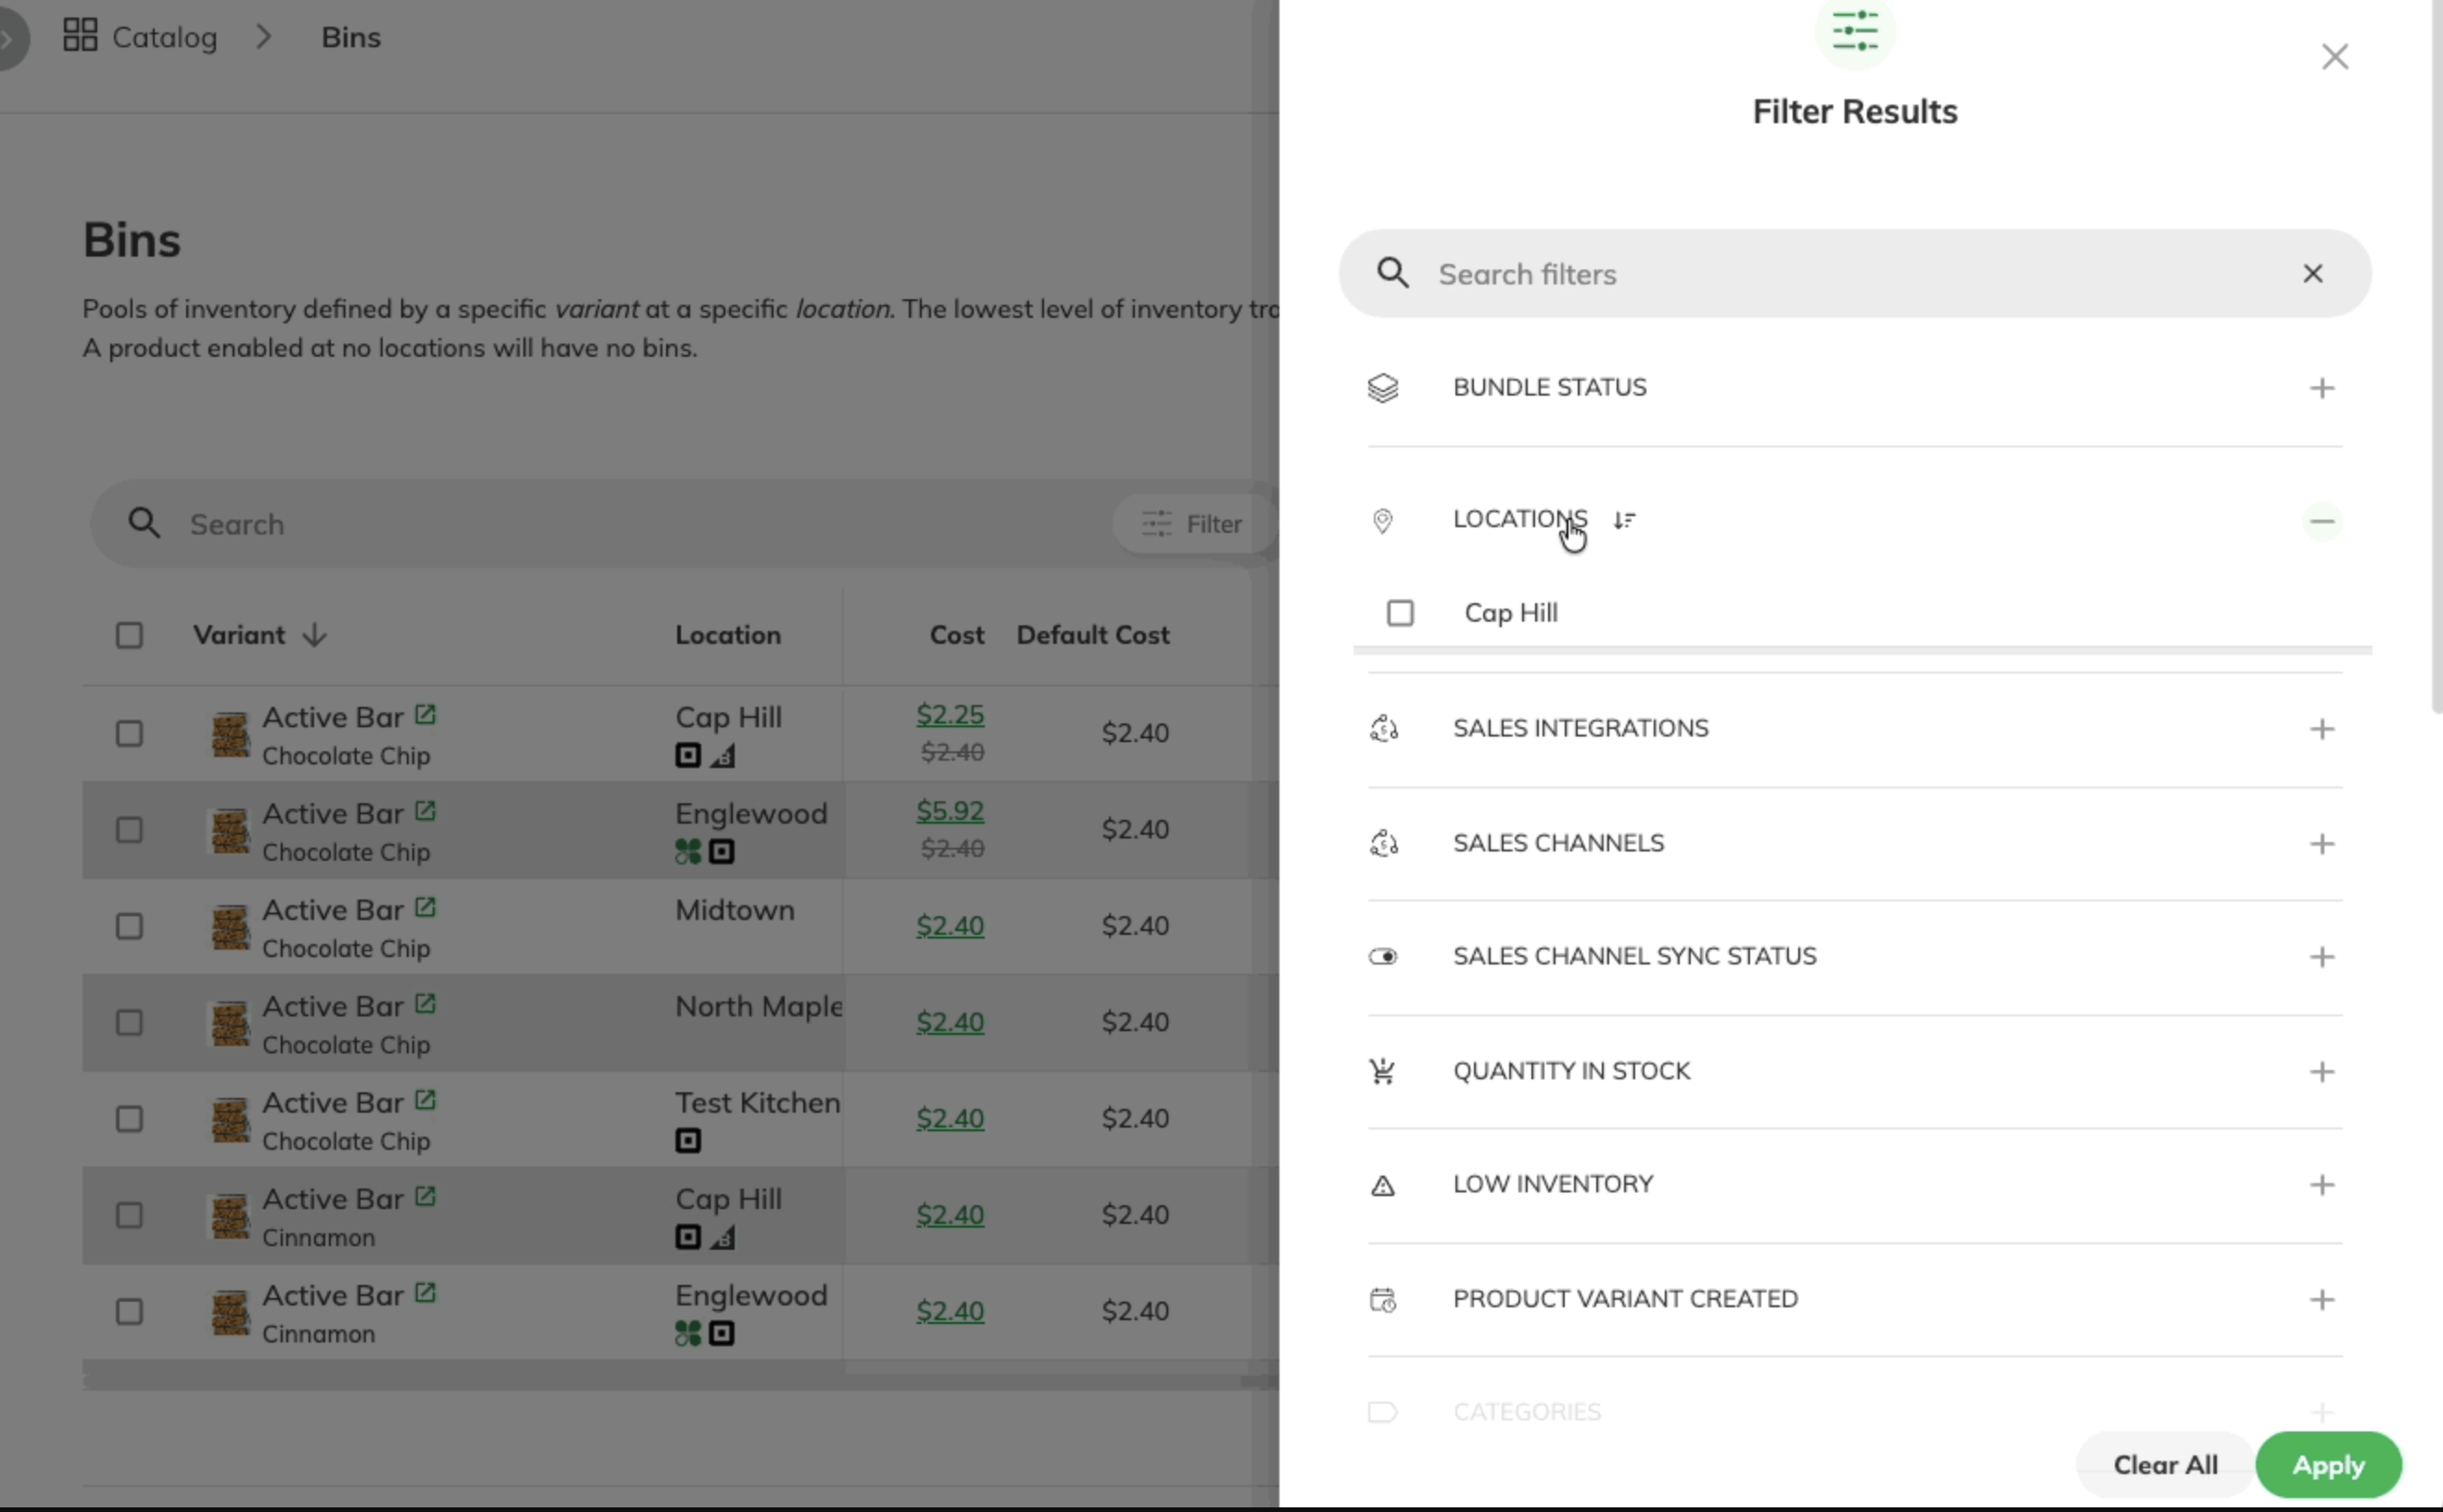Apply the selected filters
The height and width of the screenshot is (1512, 2443).
[x=2328, y=1465]
